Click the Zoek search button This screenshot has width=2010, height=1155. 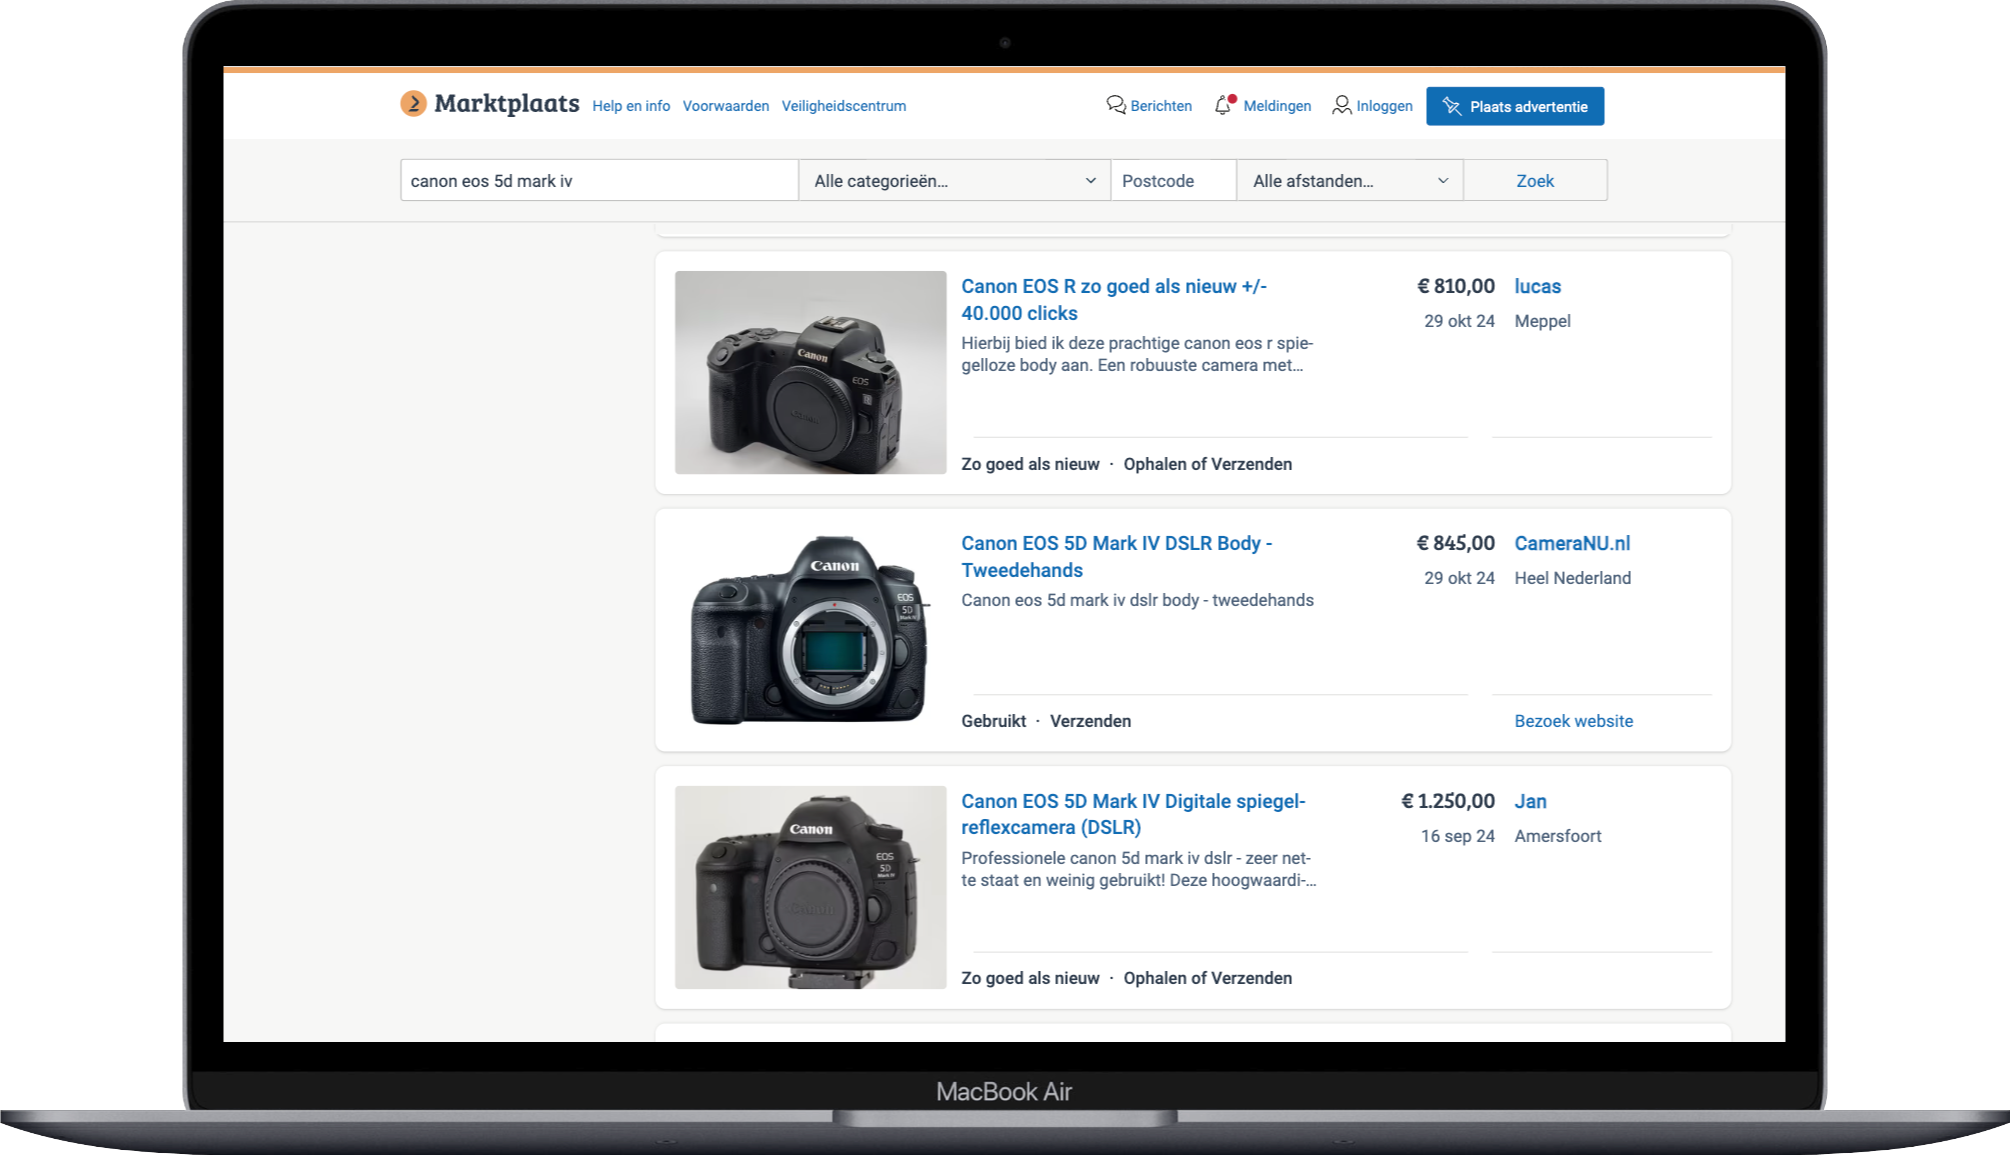coord(1535,181)
